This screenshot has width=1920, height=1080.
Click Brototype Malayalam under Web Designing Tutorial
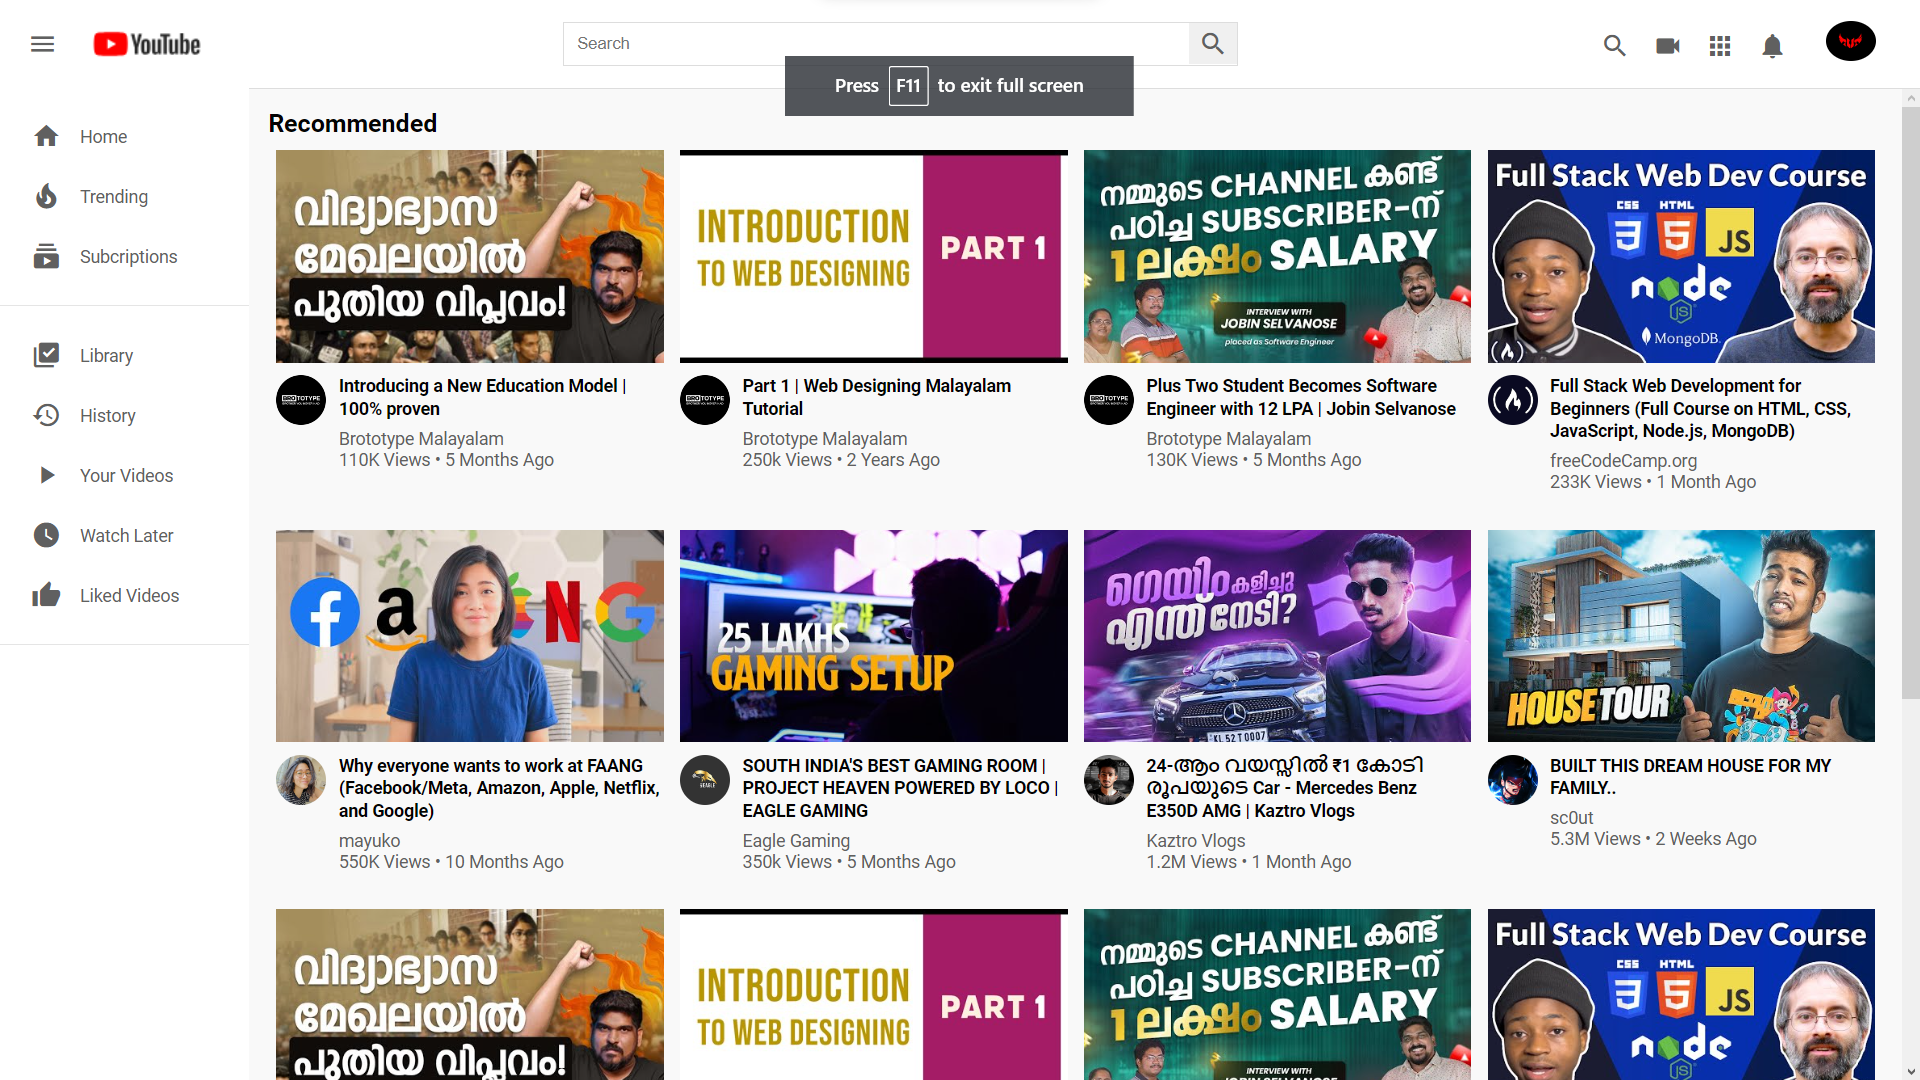[825, 439]
